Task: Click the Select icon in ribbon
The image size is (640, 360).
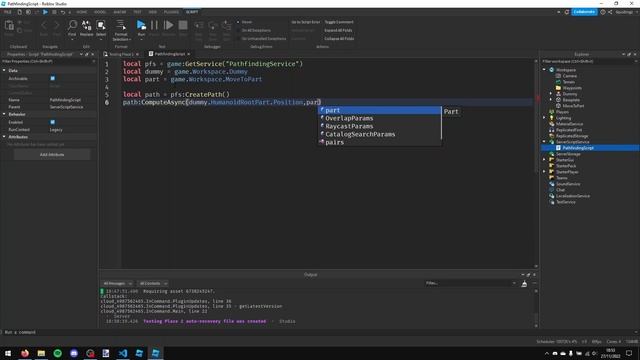Action: click(101, 25)
